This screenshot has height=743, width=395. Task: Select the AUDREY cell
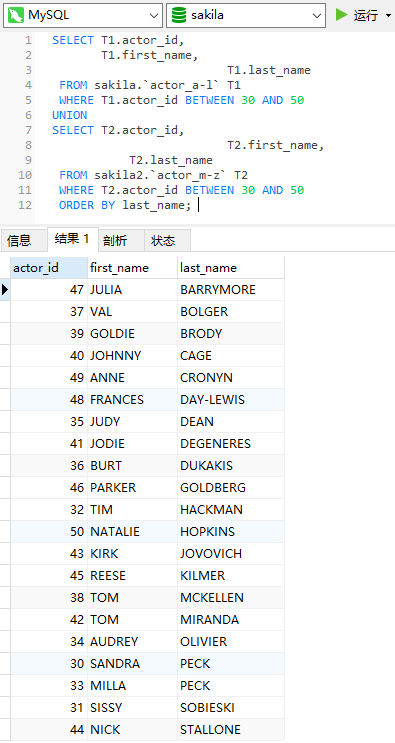coord(133,642)
